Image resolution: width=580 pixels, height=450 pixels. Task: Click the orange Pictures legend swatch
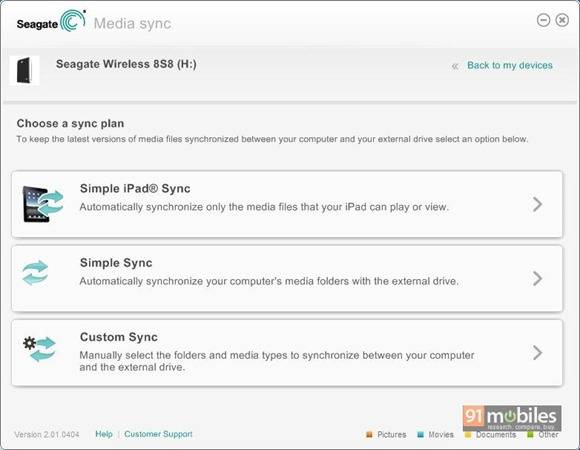(369, 434)
